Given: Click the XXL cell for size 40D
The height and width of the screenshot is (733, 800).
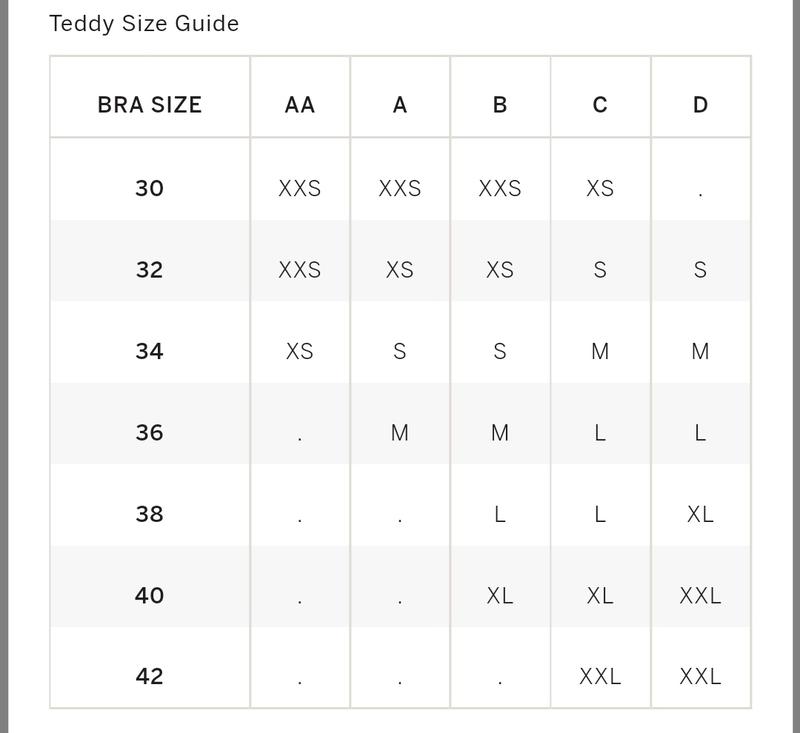Looking at the screenshot, I should [x=700, y=595].
